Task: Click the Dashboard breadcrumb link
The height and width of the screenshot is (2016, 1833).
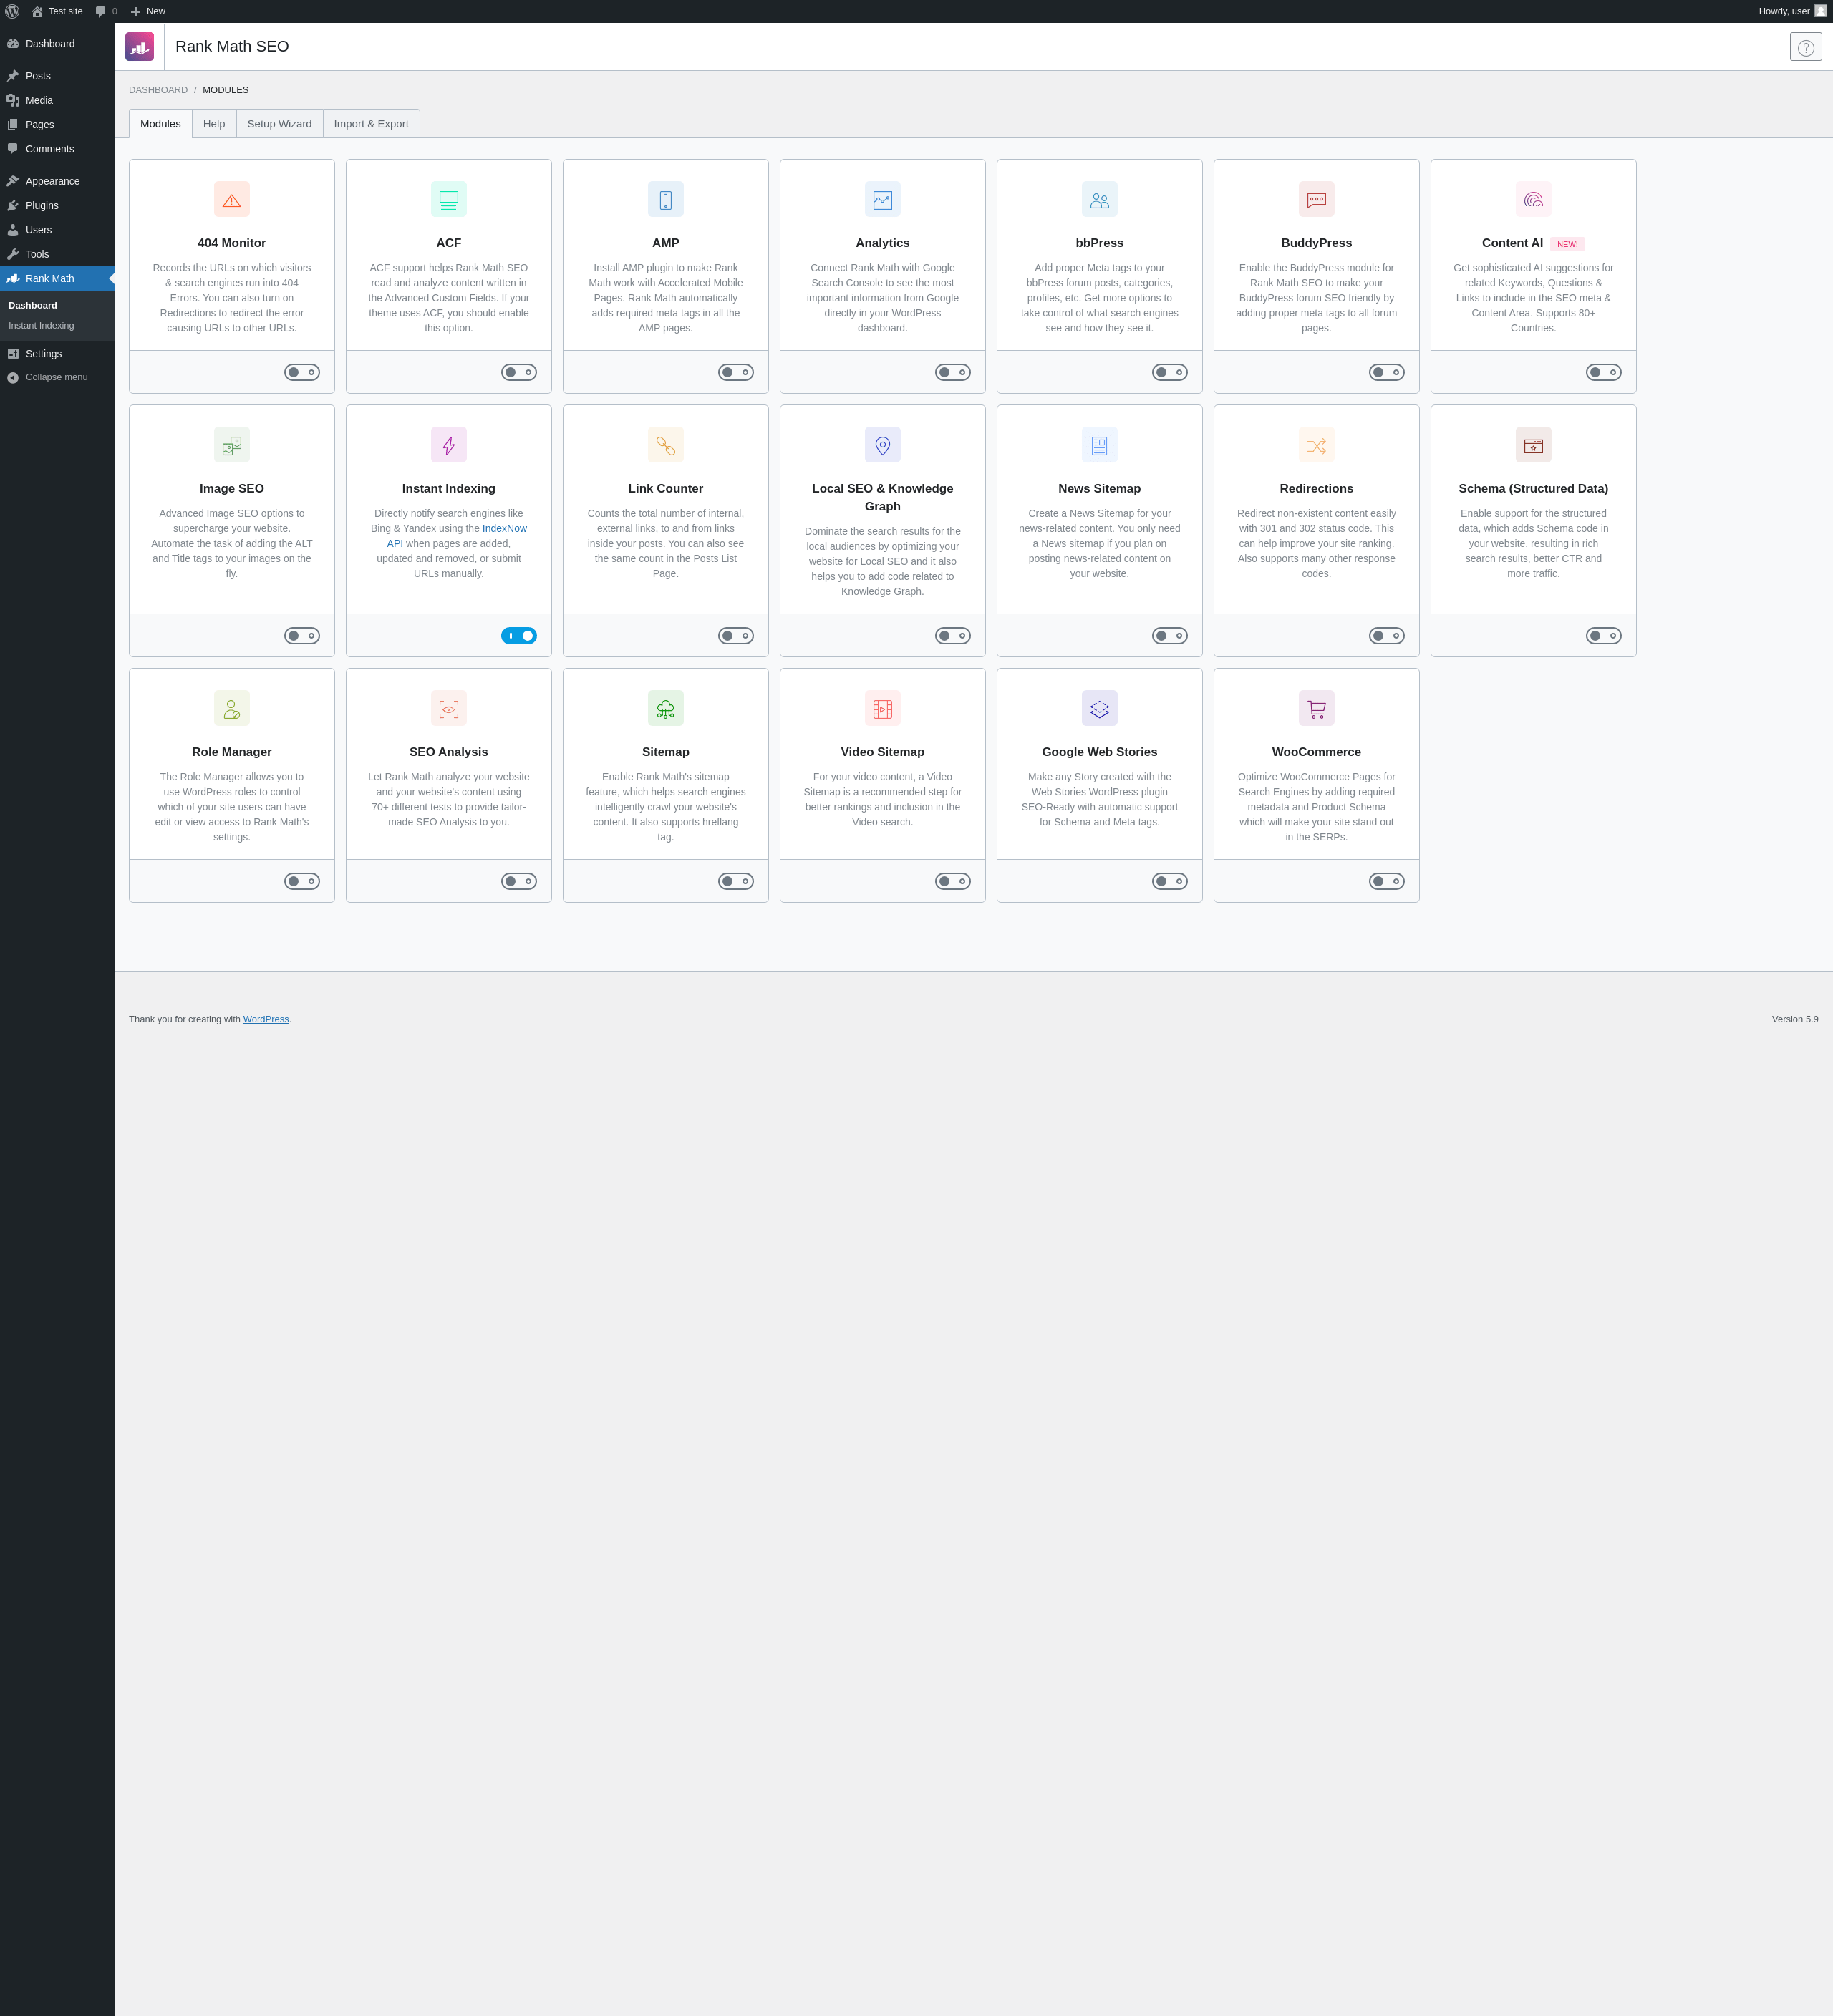Action: click(158, 90)
